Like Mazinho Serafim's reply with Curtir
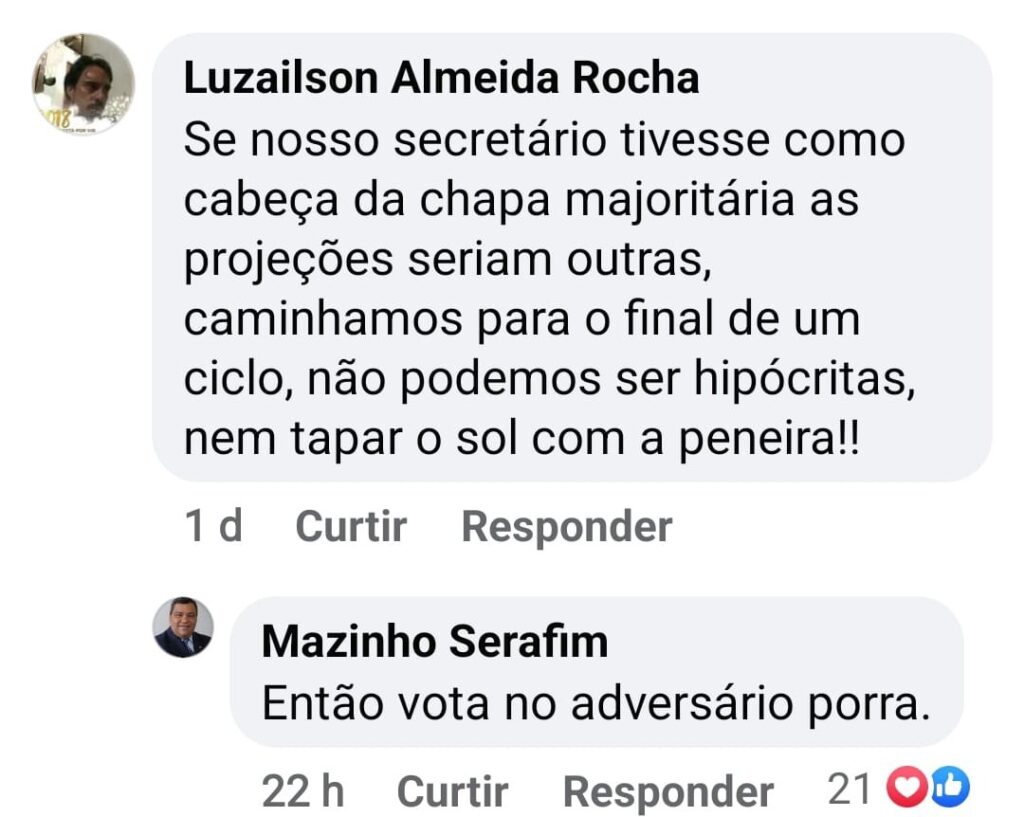The height and width of the screenshot is (817, 1024). tap(452, 792)
